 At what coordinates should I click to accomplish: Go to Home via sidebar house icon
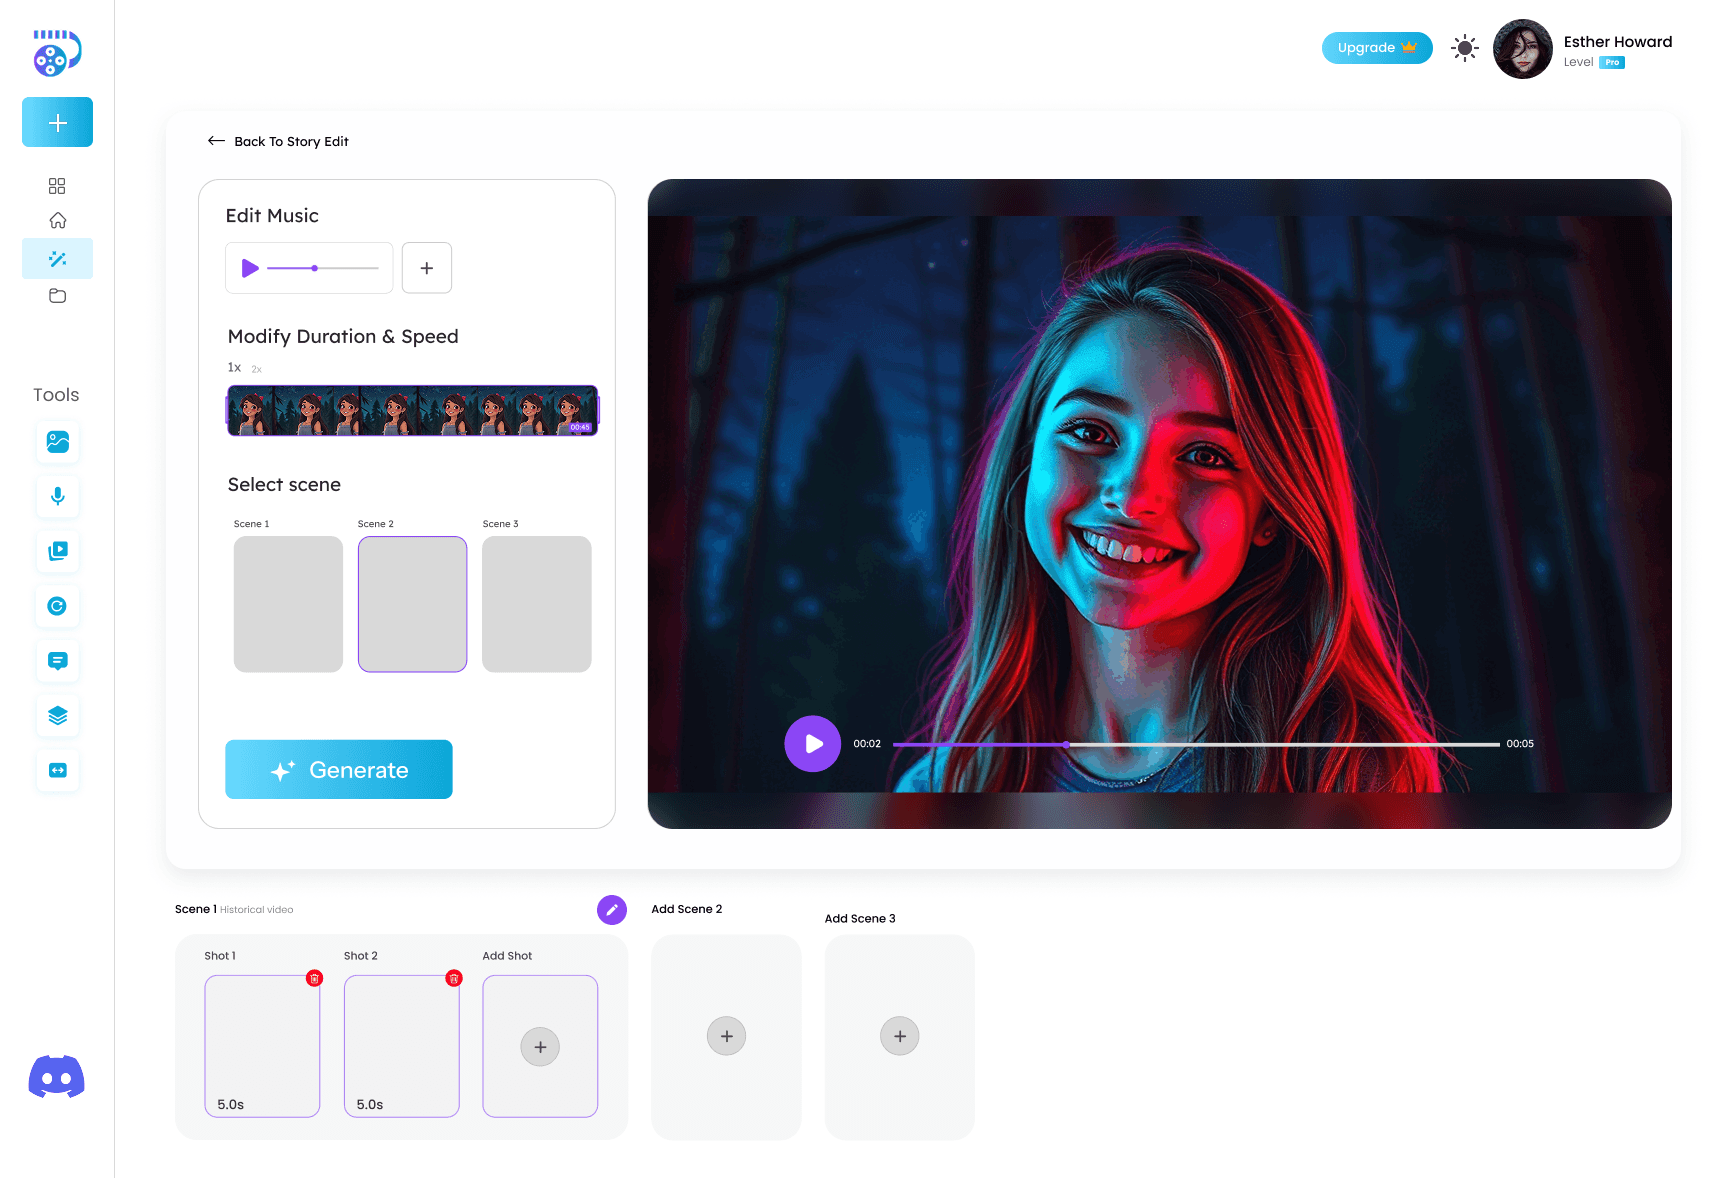tap(58, 220)
